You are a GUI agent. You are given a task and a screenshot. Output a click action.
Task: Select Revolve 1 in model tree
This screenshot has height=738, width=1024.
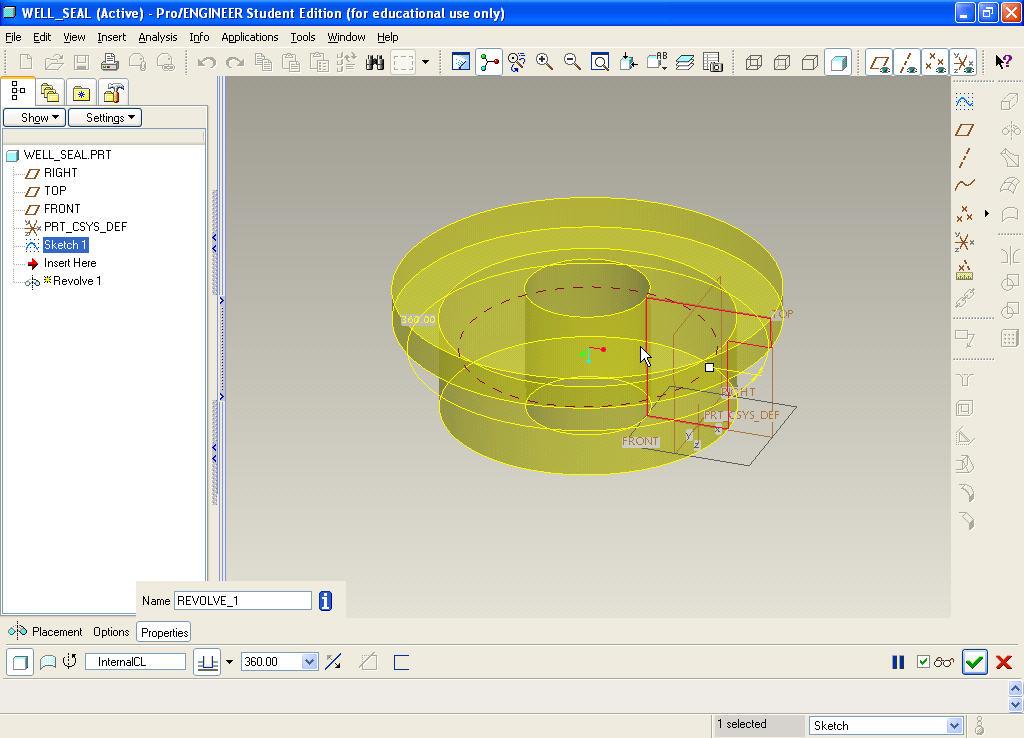(77, 281)
